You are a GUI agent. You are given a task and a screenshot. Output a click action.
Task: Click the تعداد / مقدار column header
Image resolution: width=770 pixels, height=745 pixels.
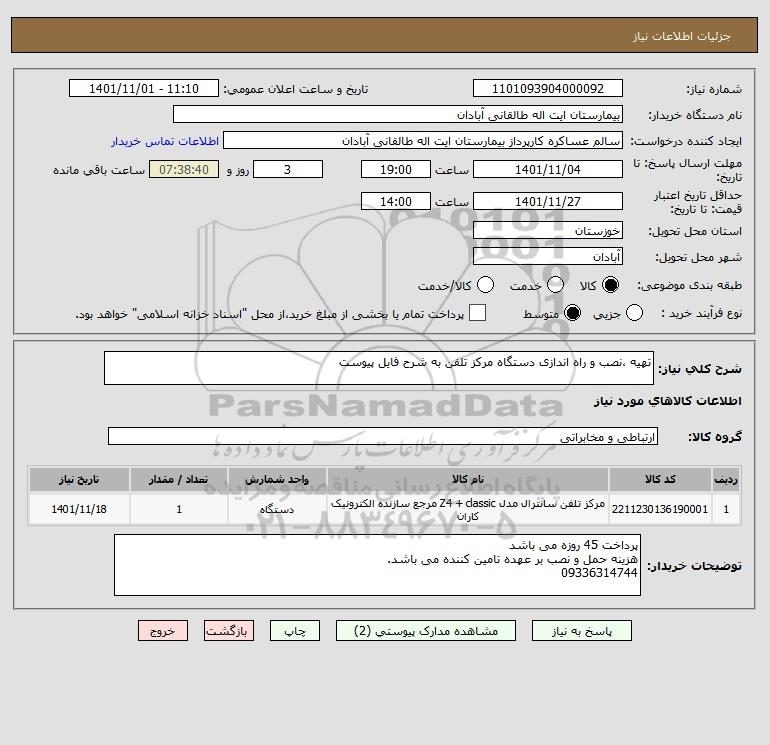[x=179, y=479]
